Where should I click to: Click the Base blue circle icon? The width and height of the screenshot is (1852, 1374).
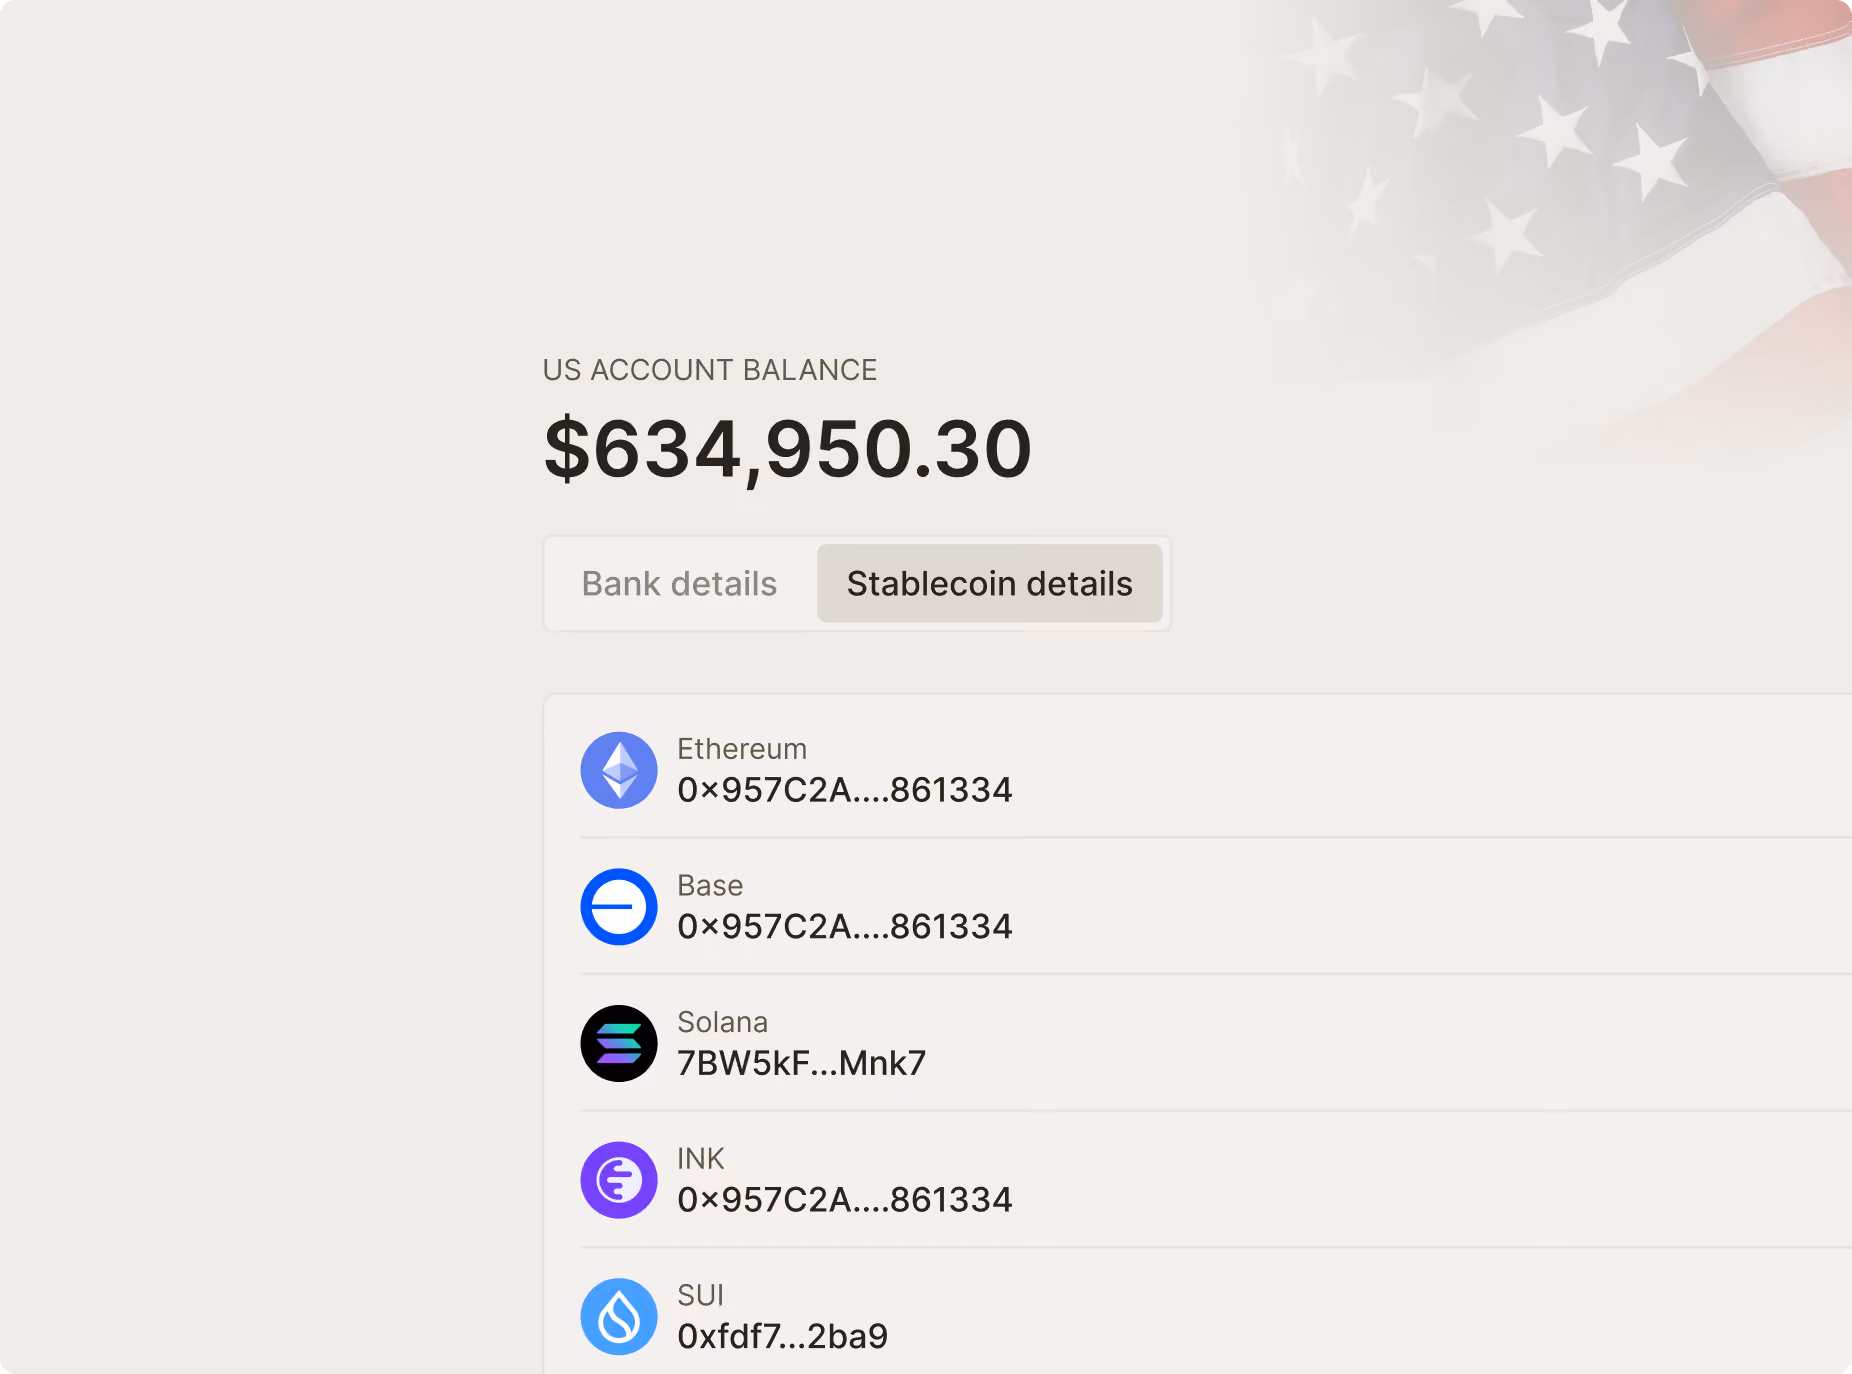pos(619,907)
